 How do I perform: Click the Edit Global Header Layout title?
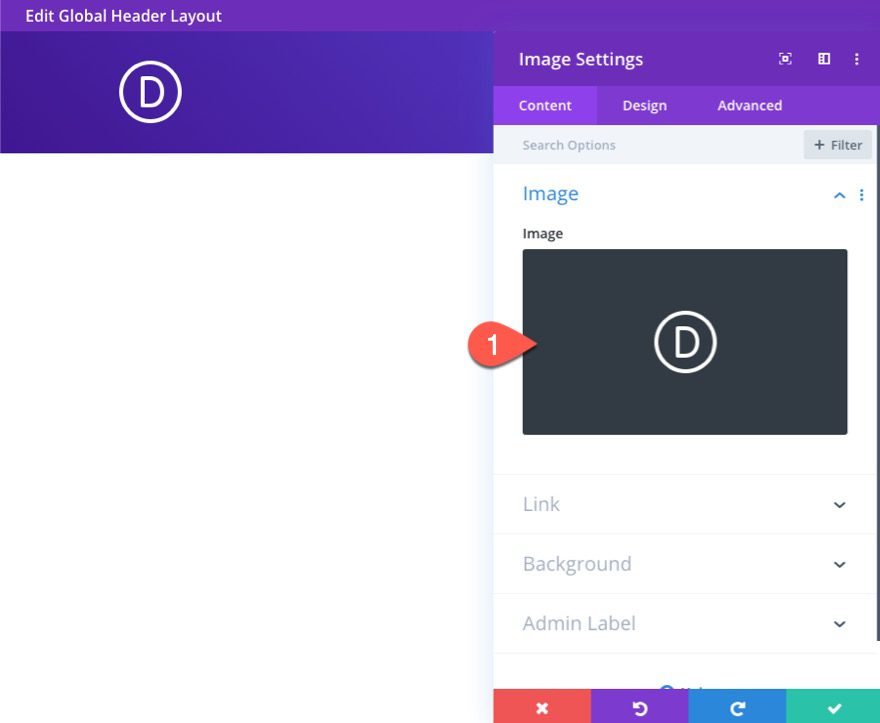[x=124, y=16]
